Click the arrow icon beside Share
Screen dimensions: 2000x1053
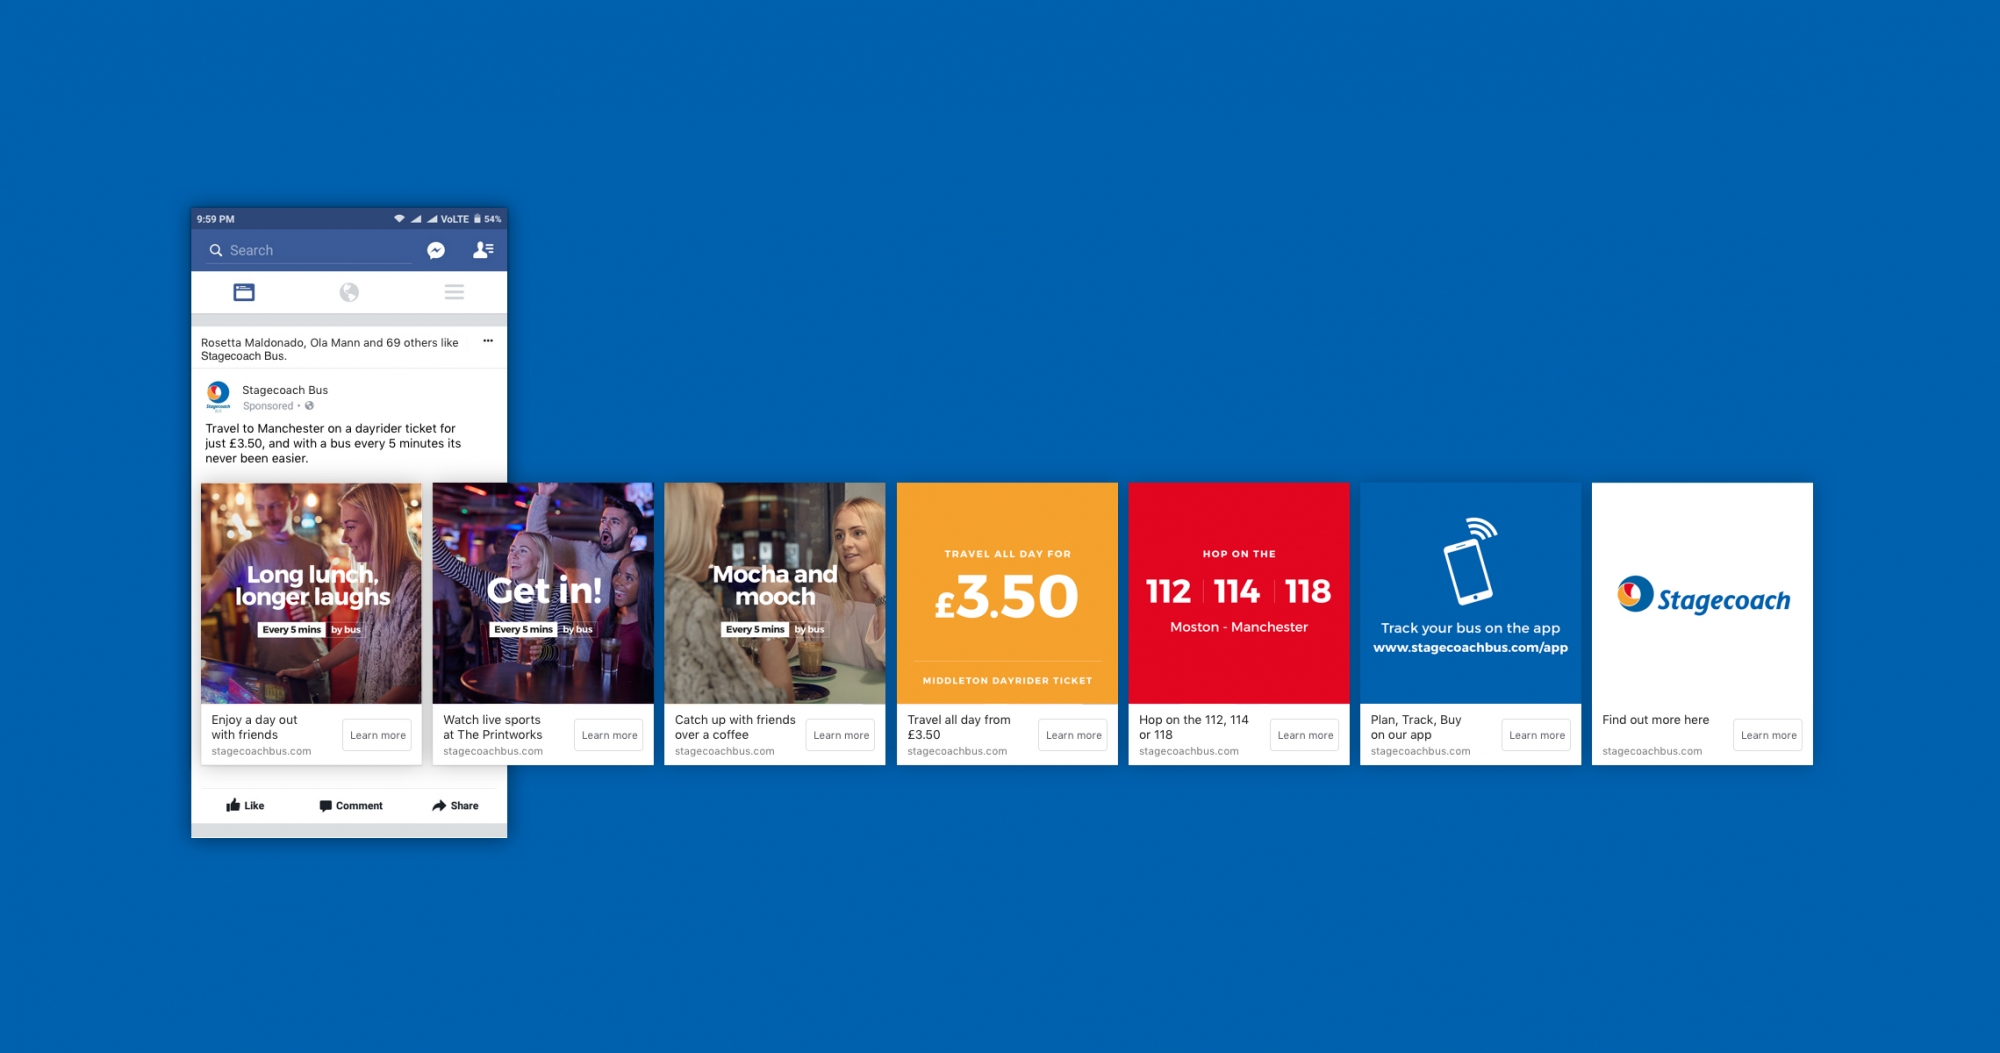pos(439,805)
